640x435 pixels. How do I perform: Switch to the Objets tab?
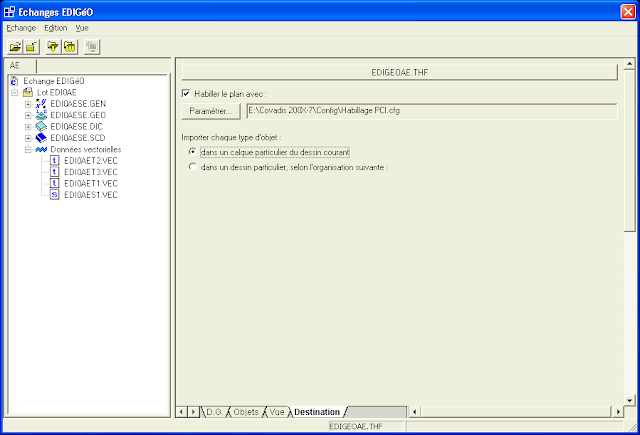(246, 412)
